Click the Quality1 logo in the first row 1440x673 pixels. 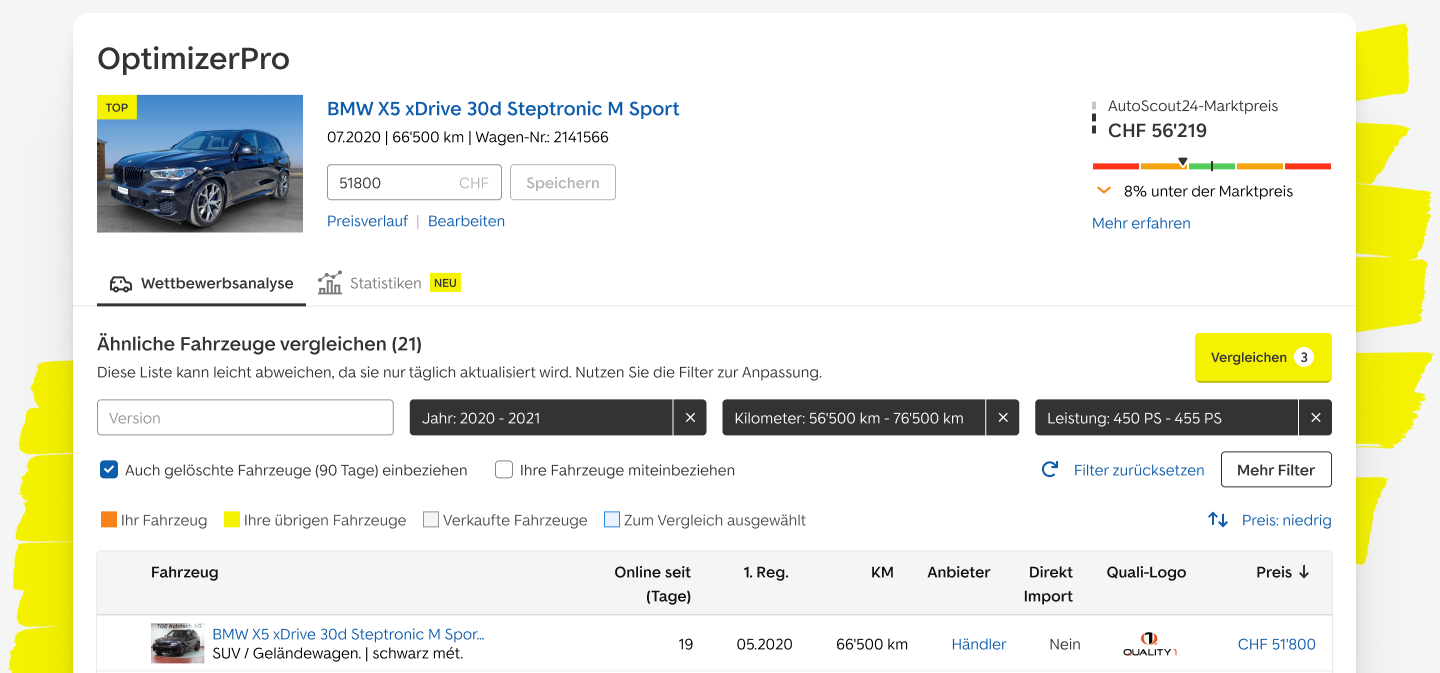pyautogui.click(x=1148, y=644)
